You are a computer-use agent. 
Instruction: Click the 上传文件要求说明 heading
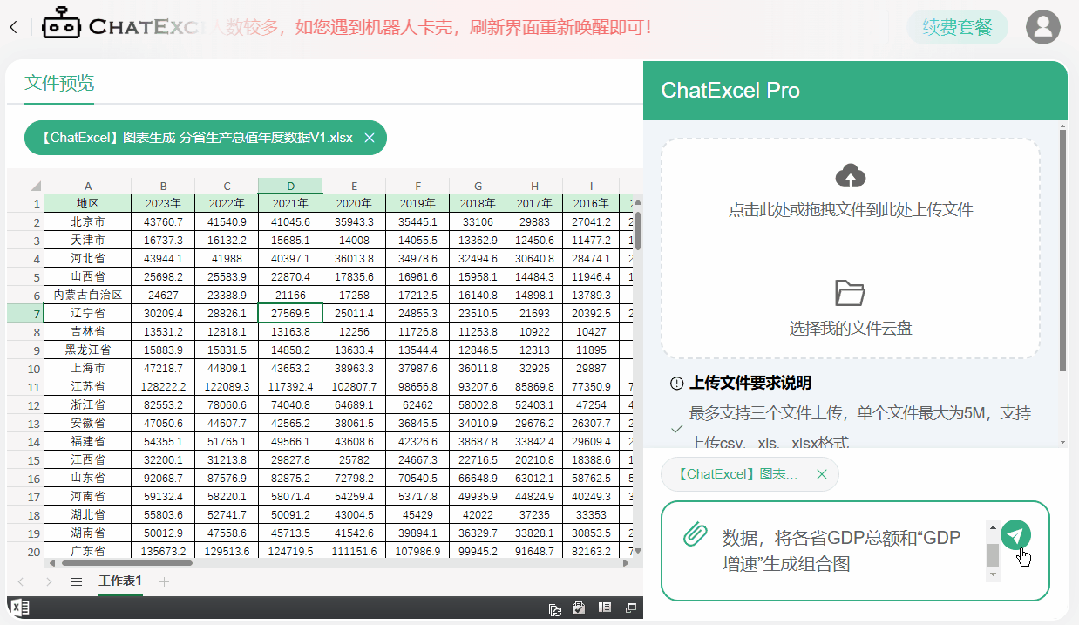tap(750, 383)
